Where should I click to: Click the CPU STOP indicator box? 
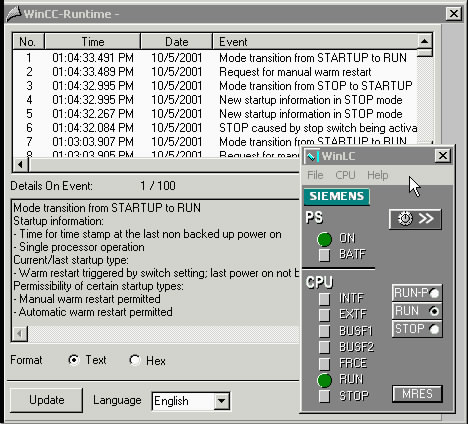pos(324,396)
